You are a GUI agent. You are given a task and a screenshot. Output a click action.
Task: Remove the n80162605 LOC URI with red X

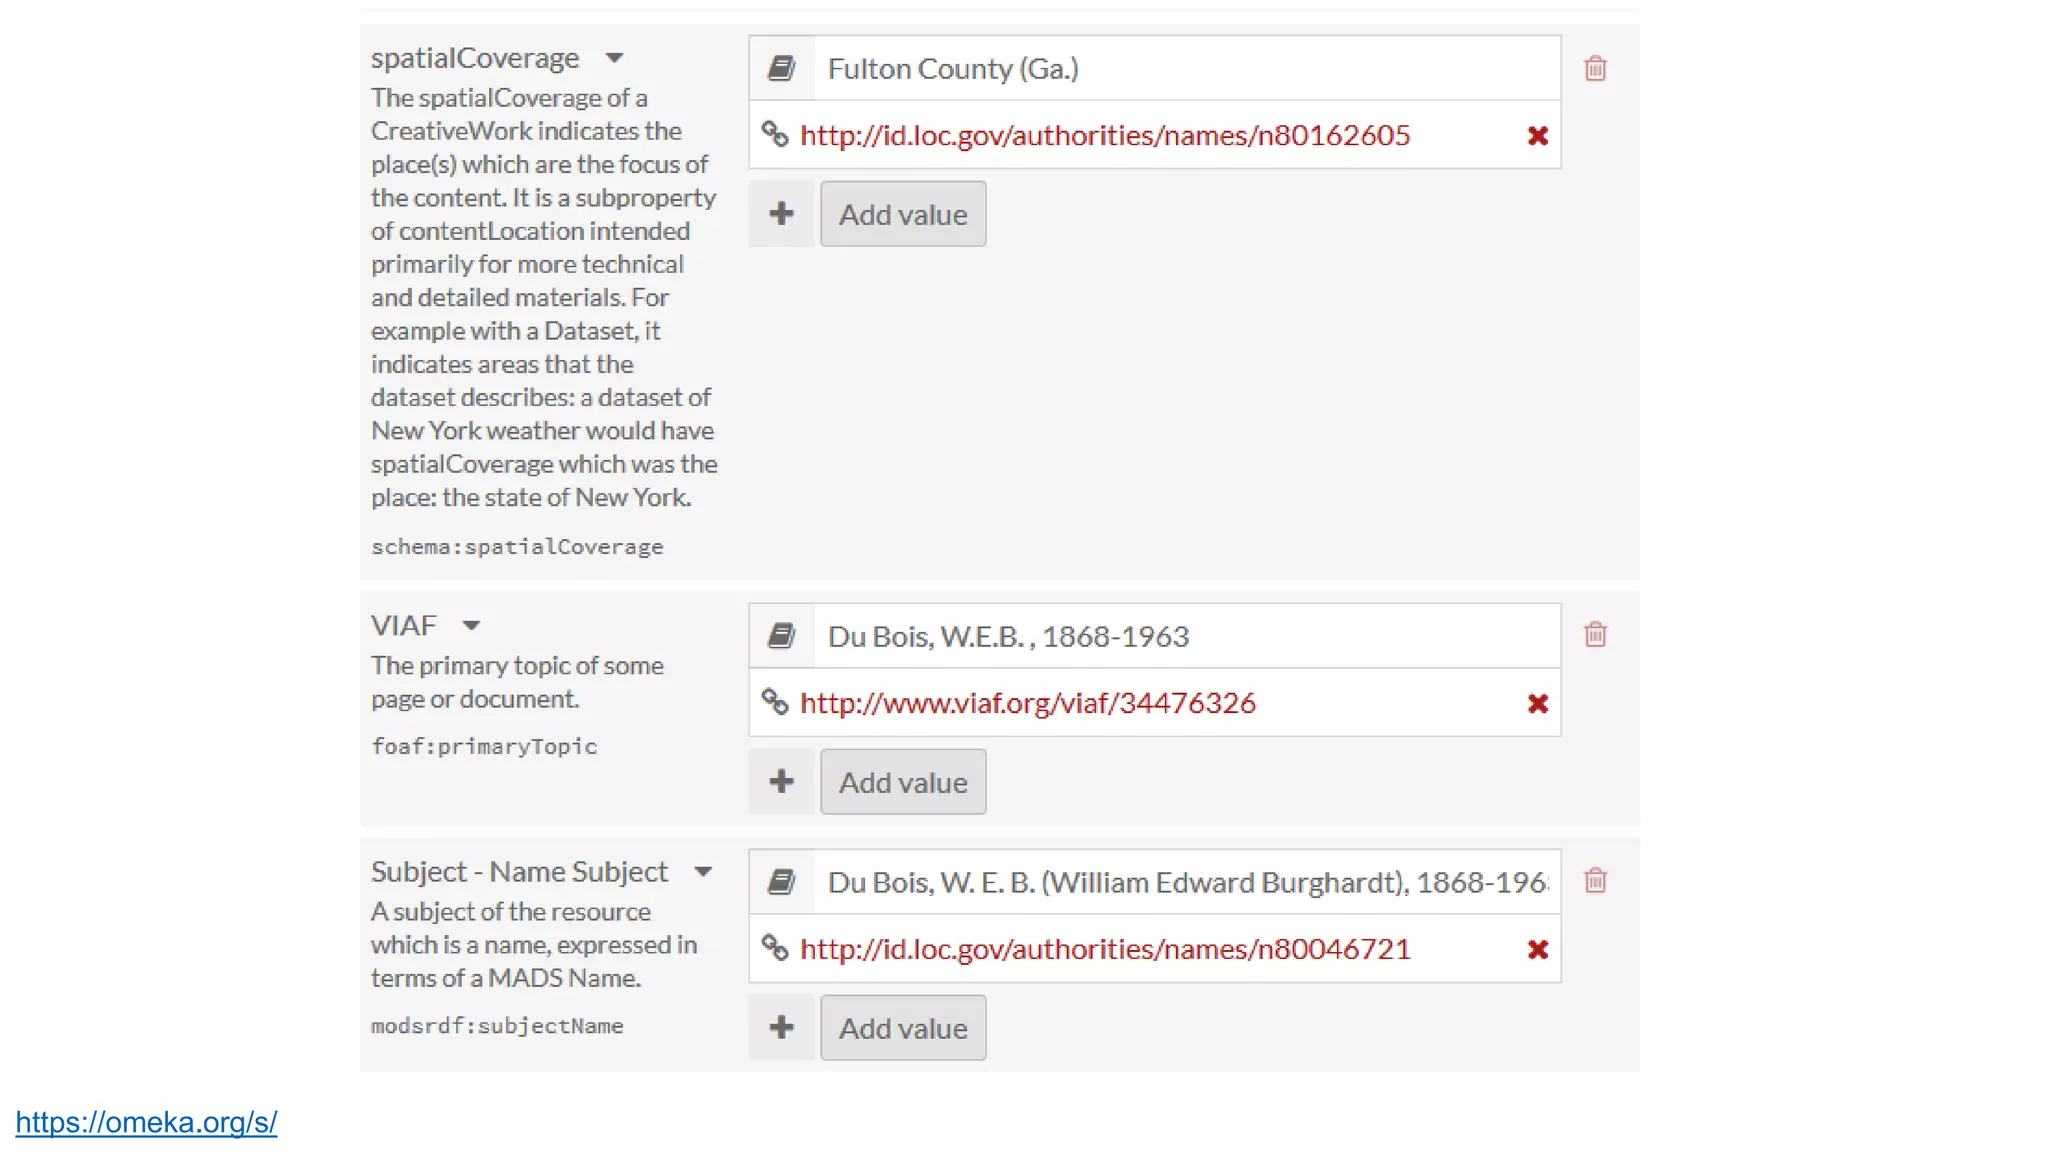[1538, 136]
